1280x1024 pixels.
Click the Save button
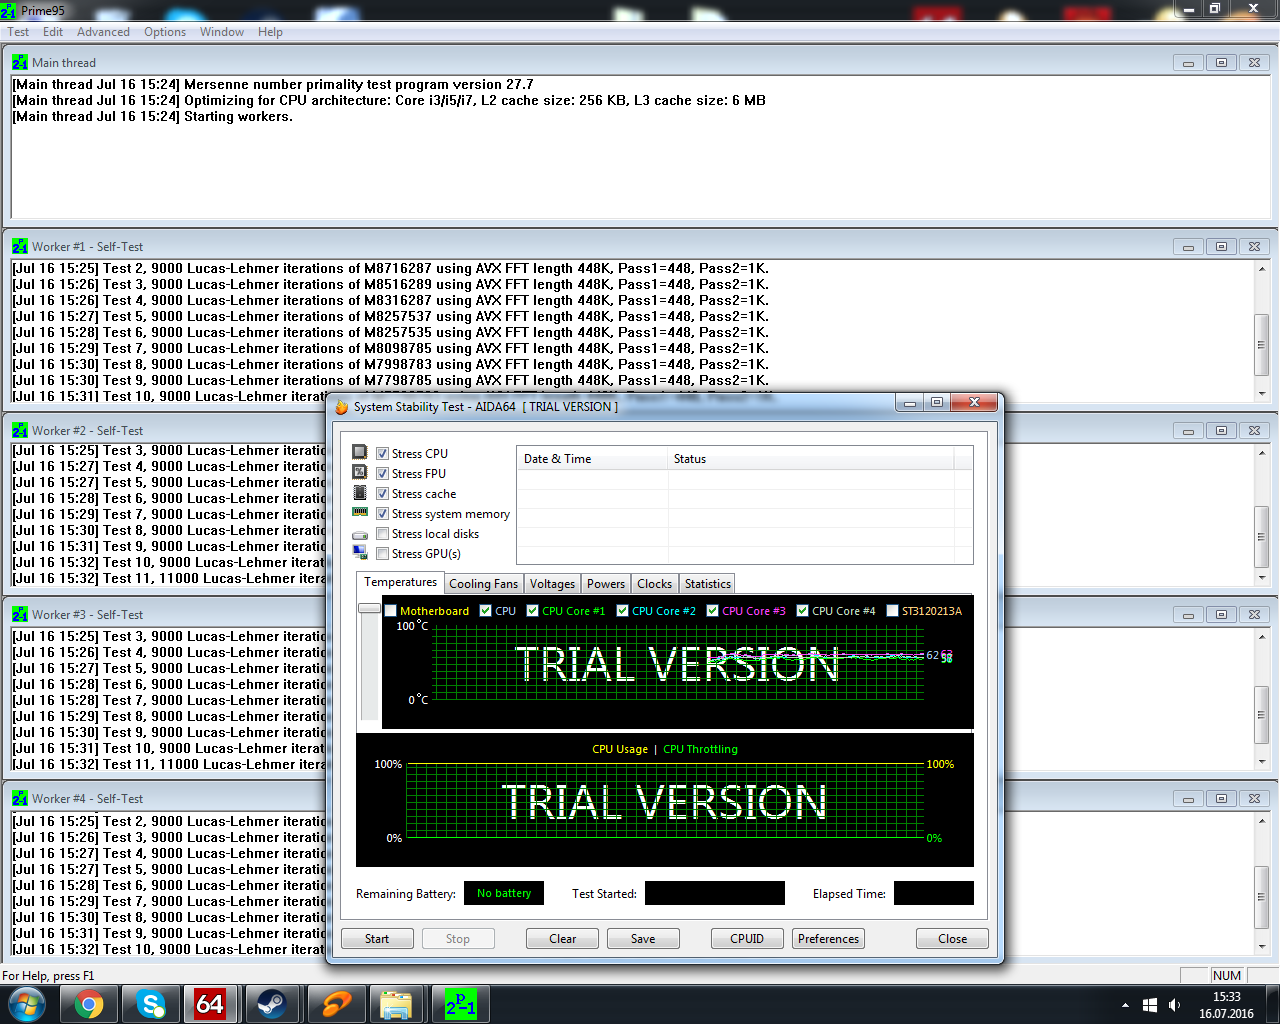click(643, 939)
